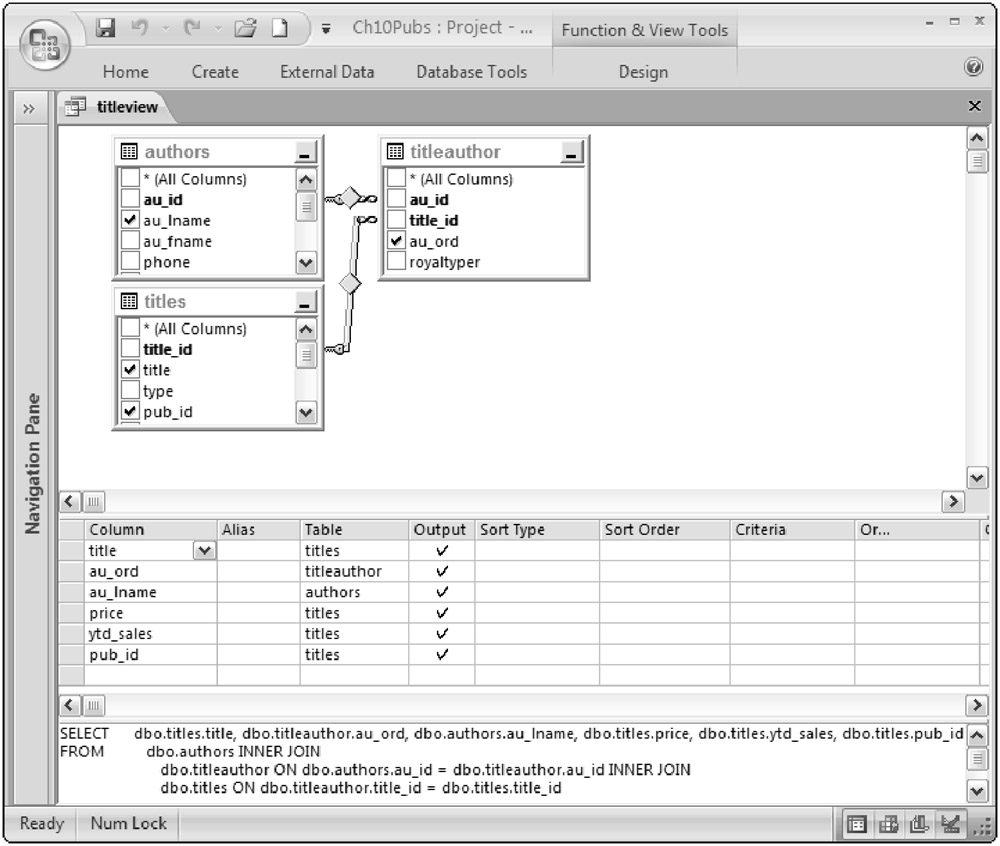Close the titleview document tab
The height and width of the screenshot is (846, 1000).
coord(975,106)
